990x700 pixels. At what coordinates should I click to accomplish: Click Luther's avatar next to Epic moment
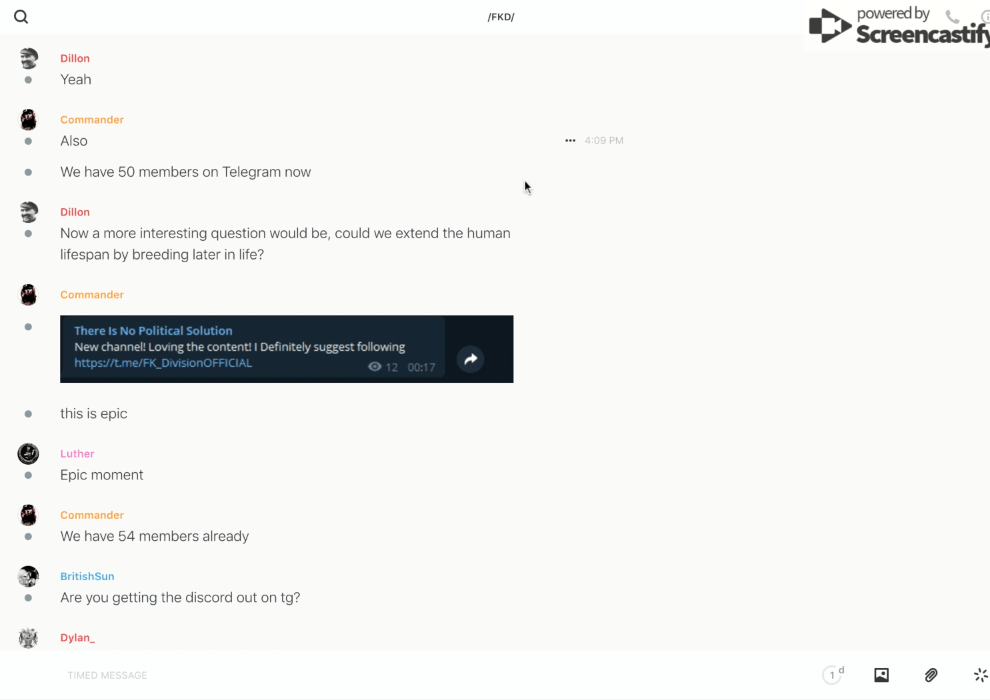[28, 454]
